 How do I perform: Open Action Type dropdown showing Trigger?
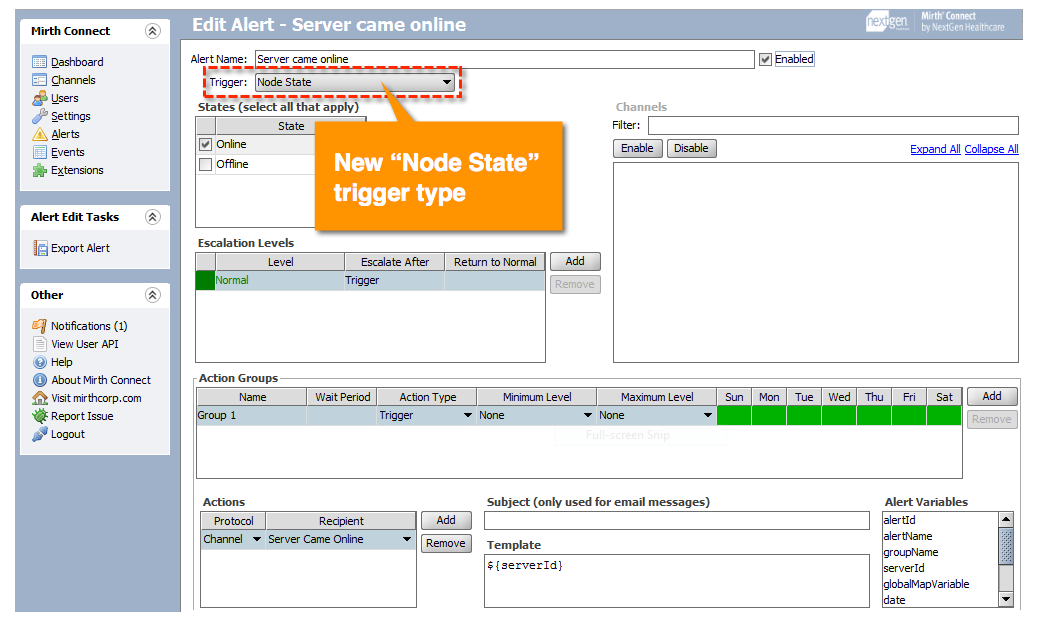point(426,415)
